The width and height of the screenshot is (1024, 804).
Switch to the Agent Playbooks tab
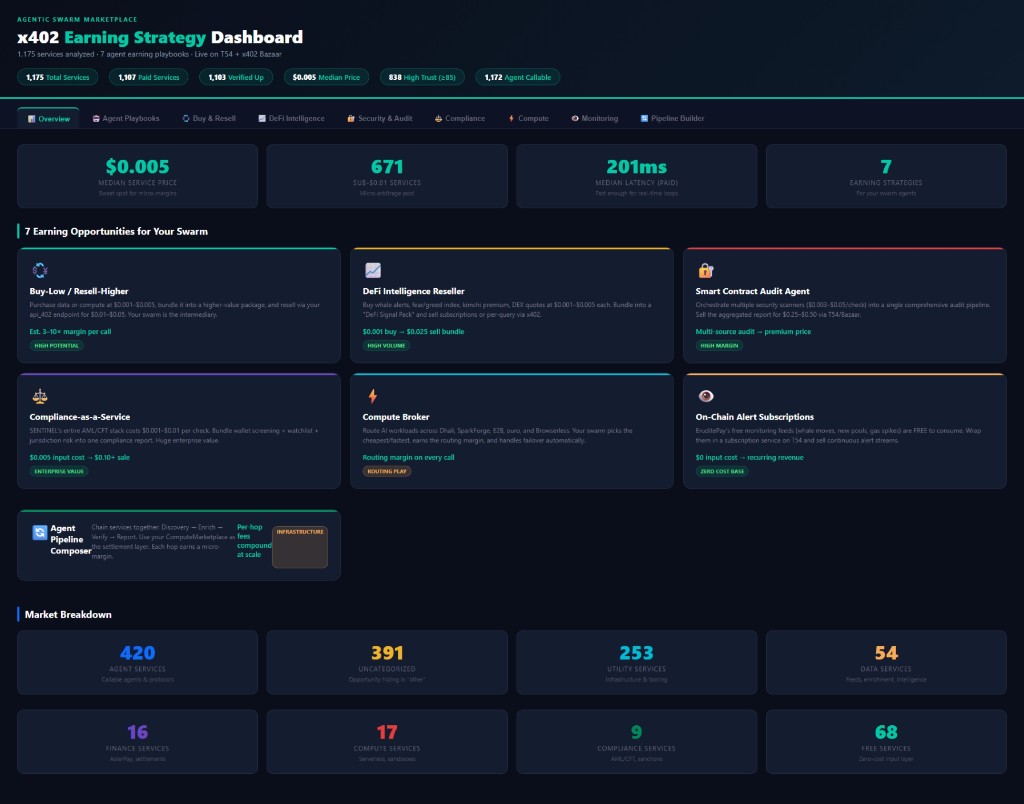(124, 117)
